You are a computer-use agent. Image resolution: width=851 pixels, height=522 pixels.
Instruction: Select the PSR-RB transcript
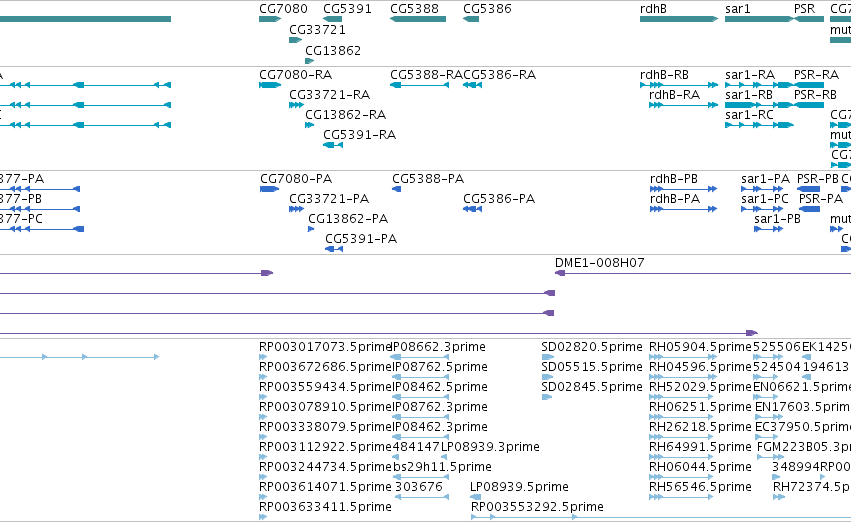point(809,105)
